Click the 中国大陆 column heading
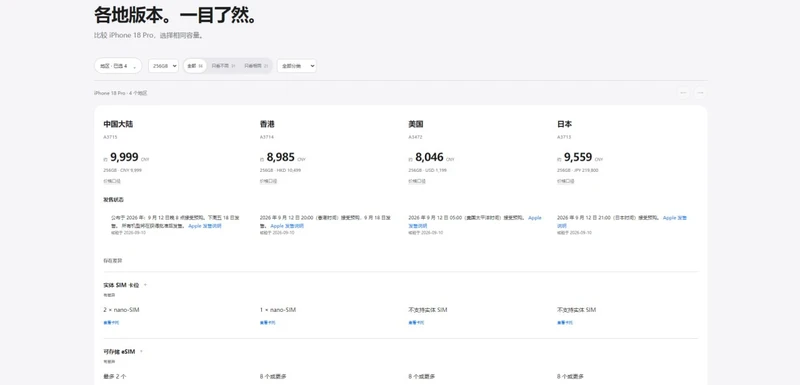 click(x=118, y=124)
